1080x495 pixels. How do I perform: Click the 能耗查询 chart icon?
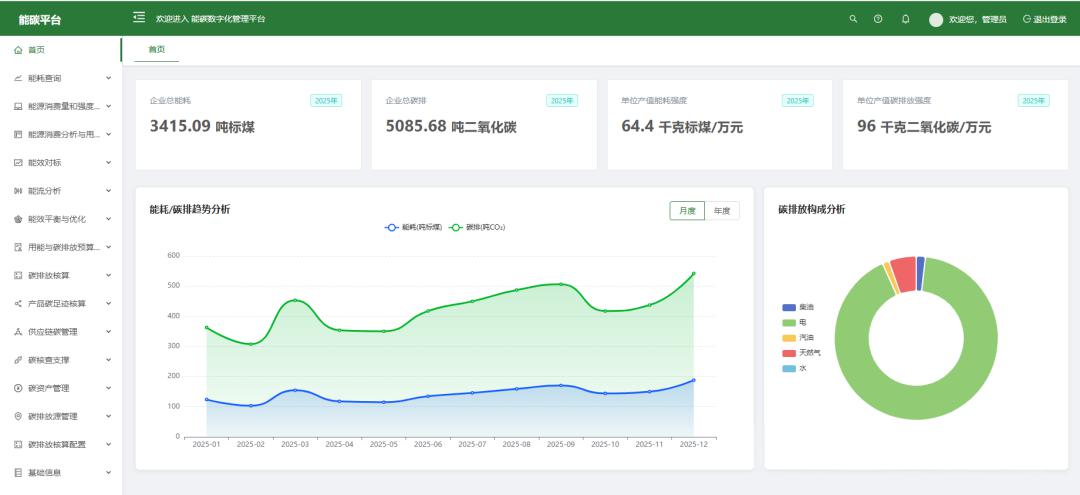pyautogui.click(x=18, y=78)
